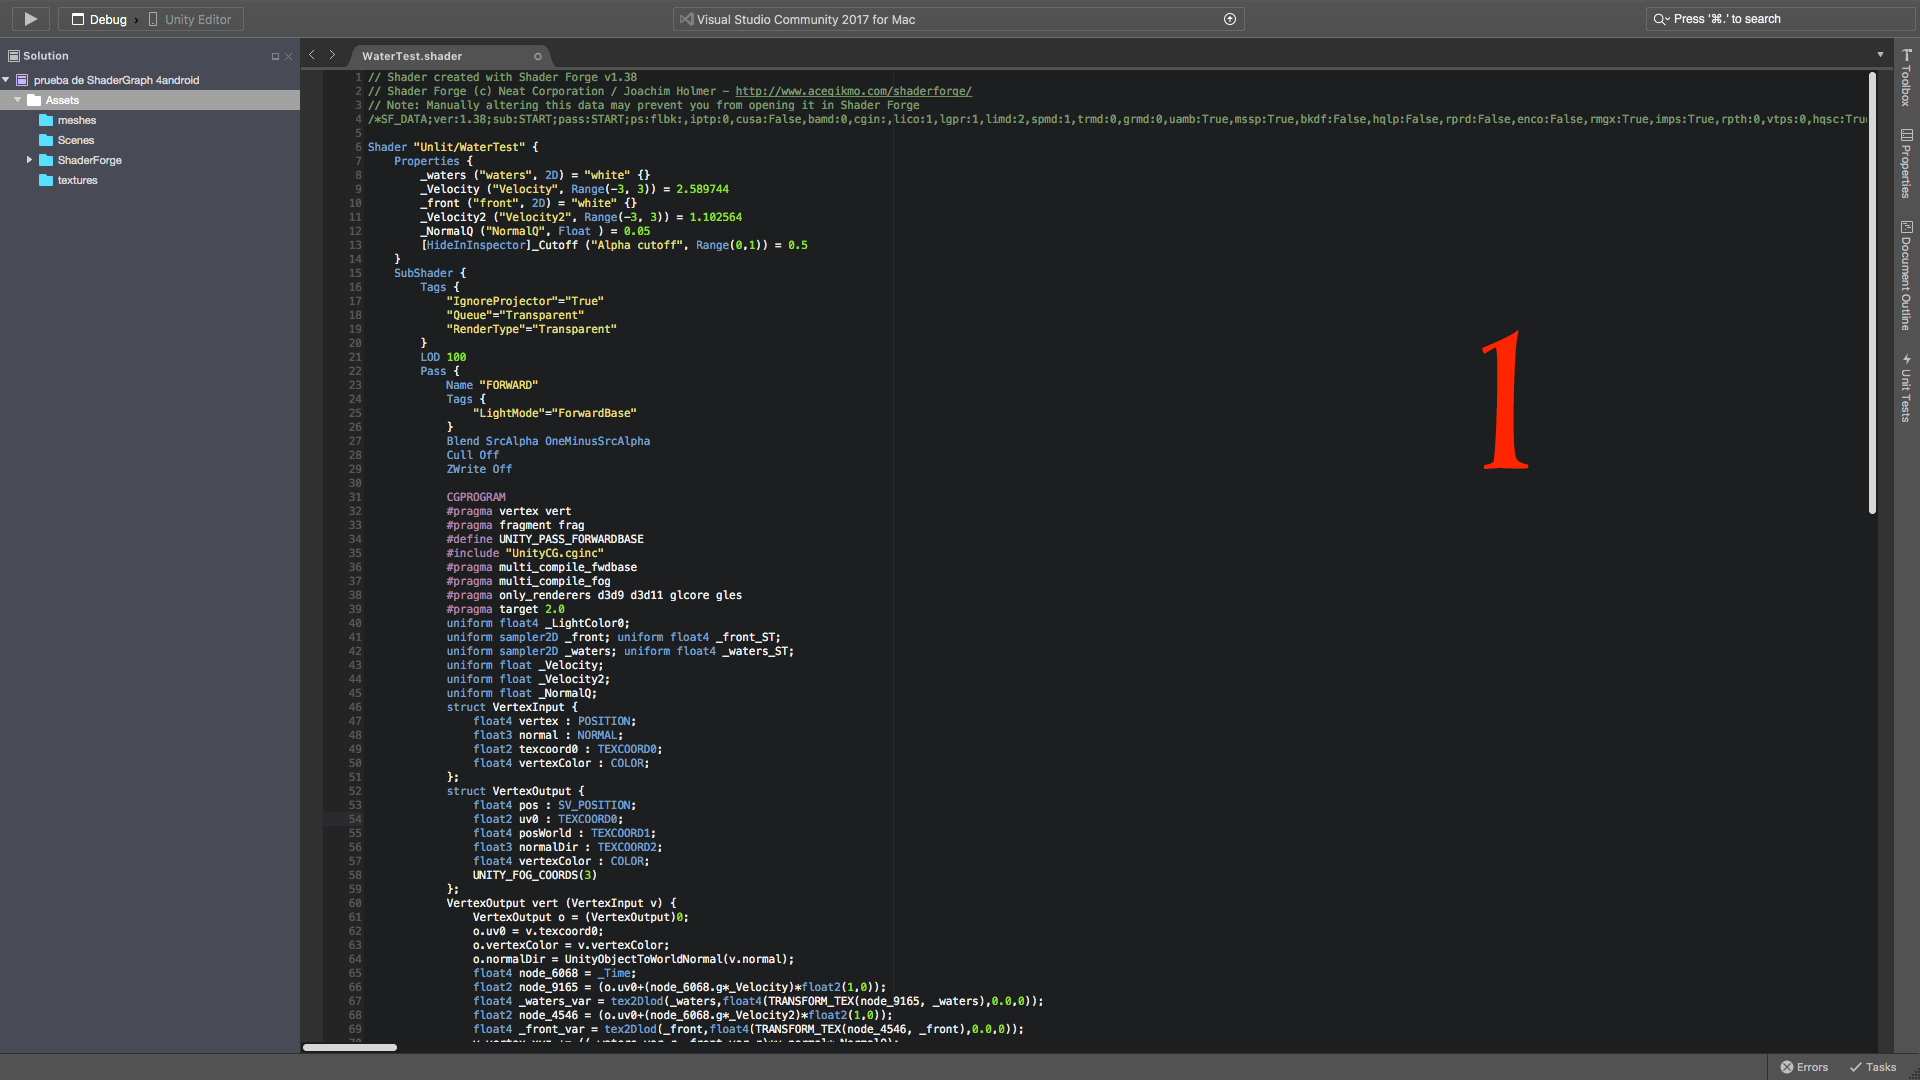Click the Visual Studio Community 2017 tab
Image resolution: width=1920 pixels, height=1080 pixels.
[959, 18]
